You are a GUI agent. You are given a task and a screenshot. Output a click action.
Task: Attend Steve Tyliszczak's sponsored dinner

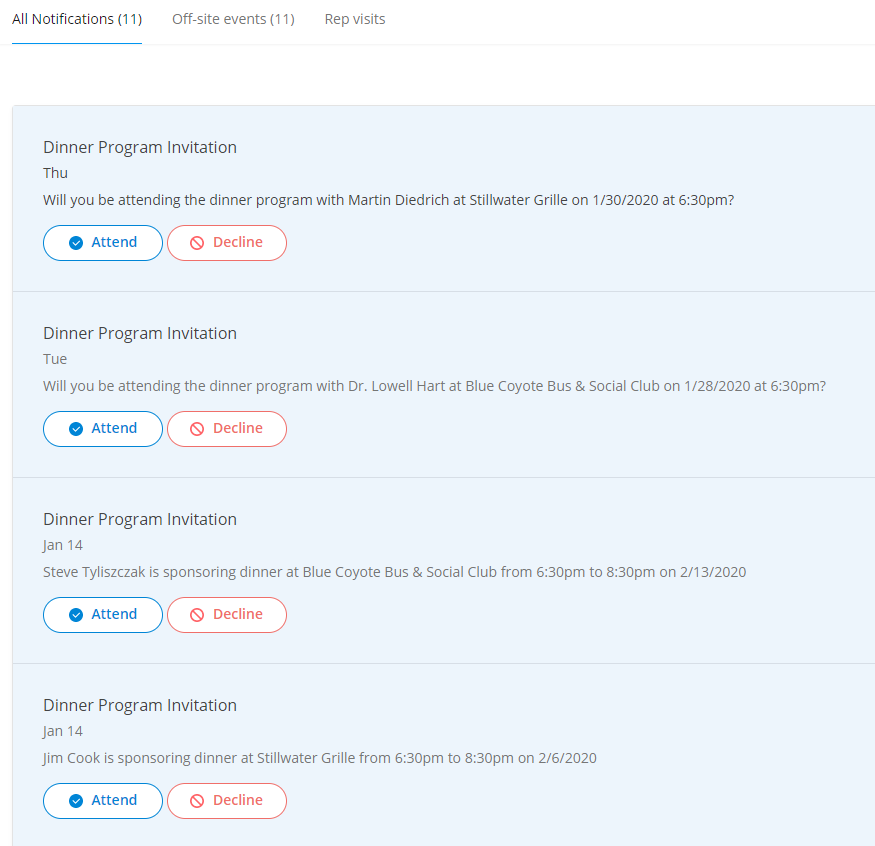click(103, 615)
